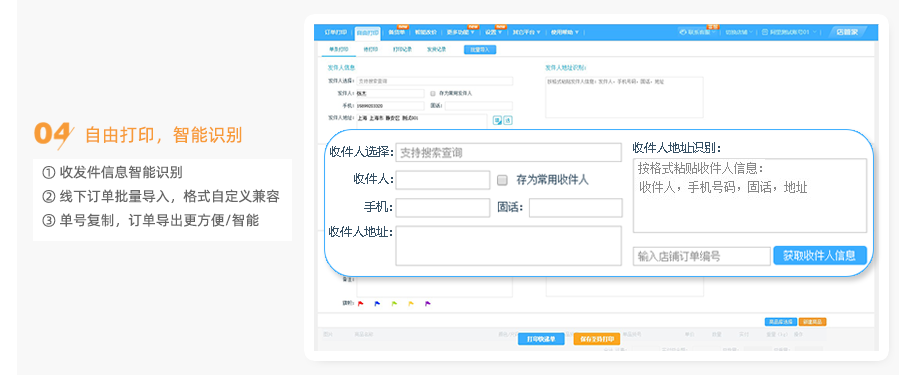Screen dimensions: 920x375
Task: Focus the 发件人 name input field
Action: click(x=390, y=93)
